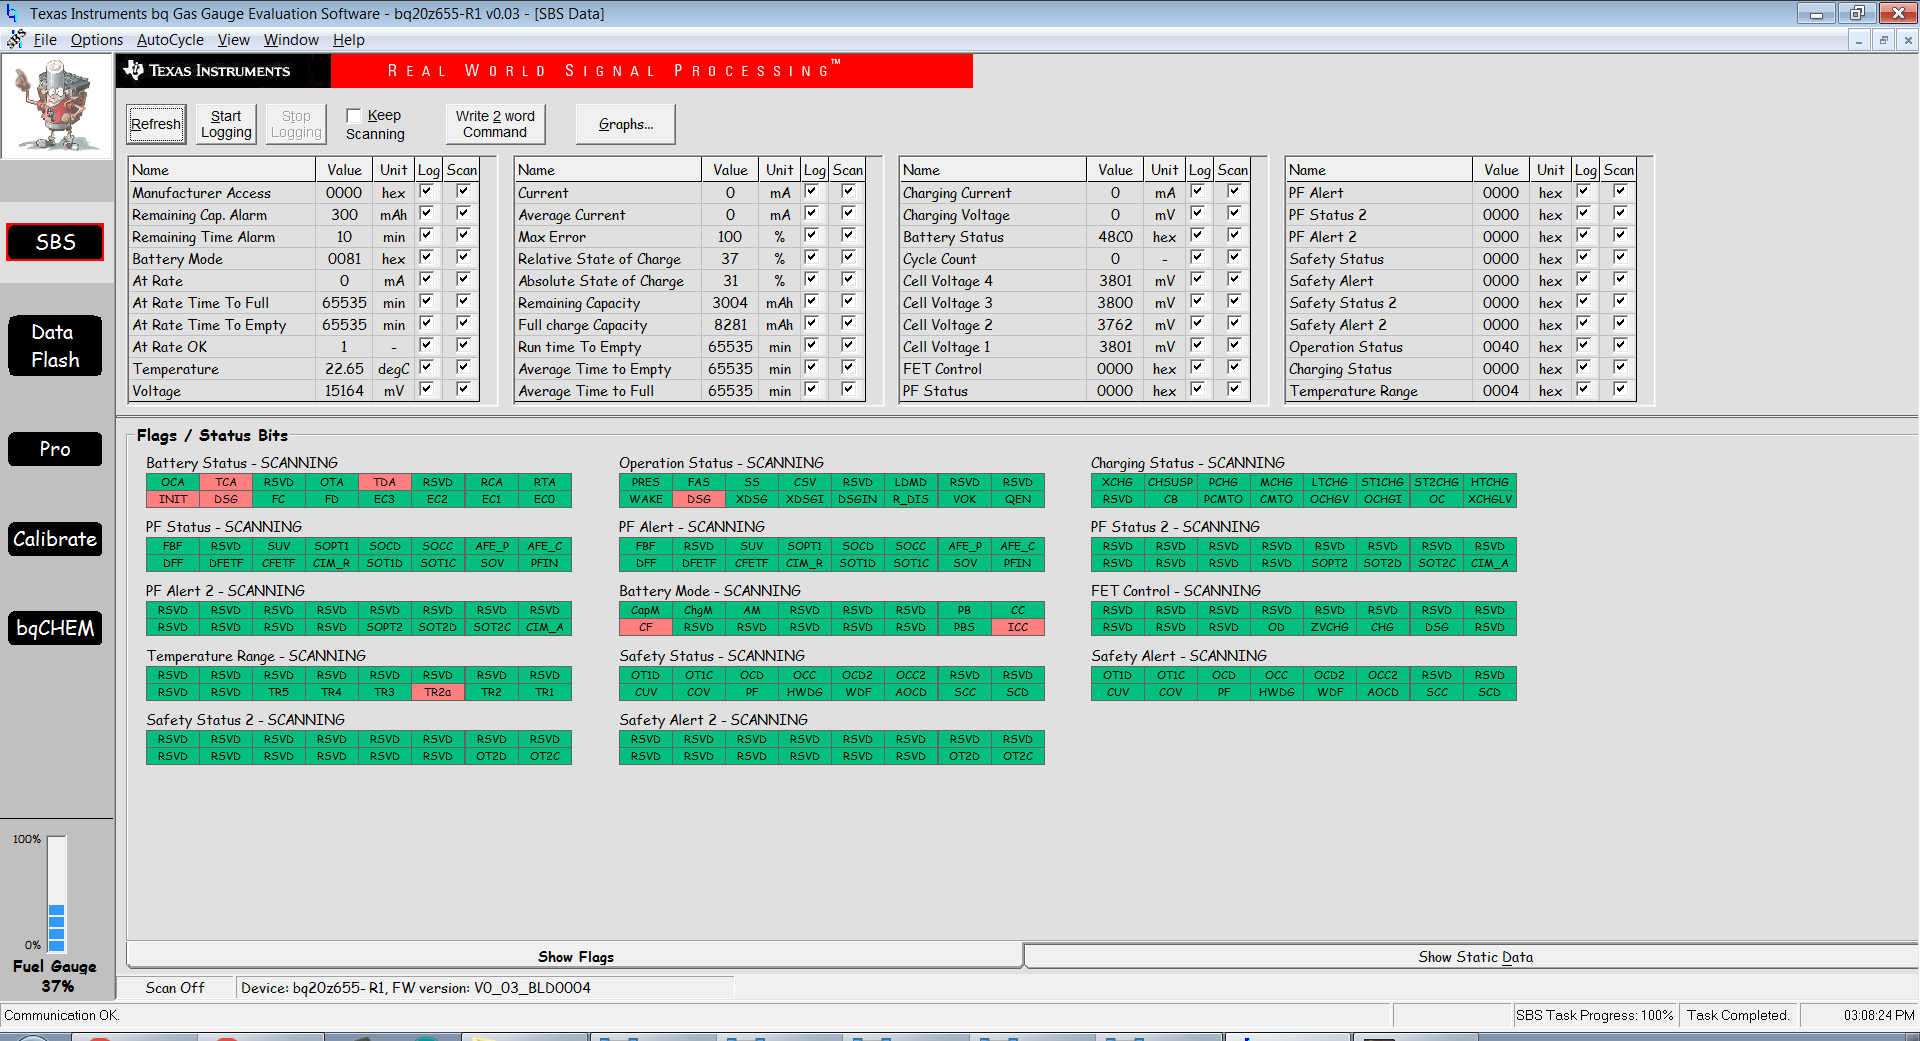Screen dimensions: 1920x1041
Task: Click the Stop Logging button
Action: (x=296, y=124)
